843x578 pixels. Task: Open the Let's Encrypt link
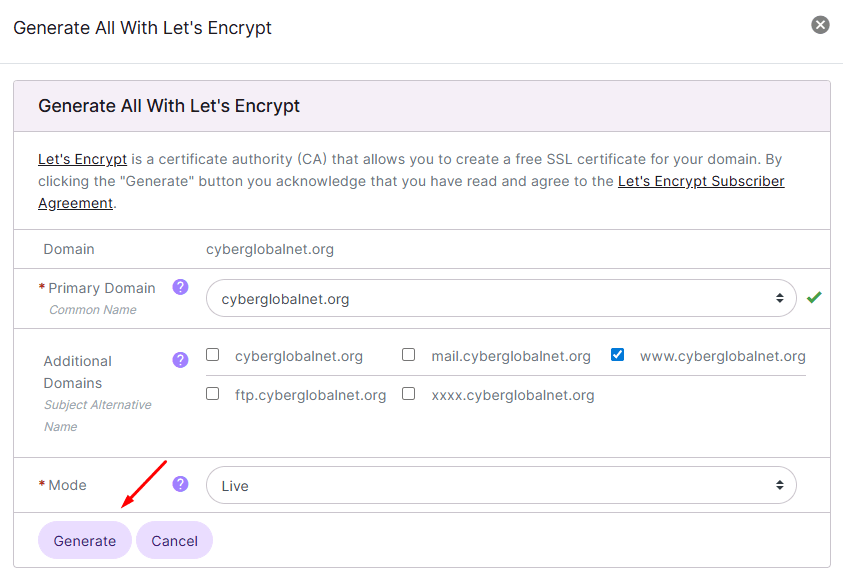pos(82,159)
